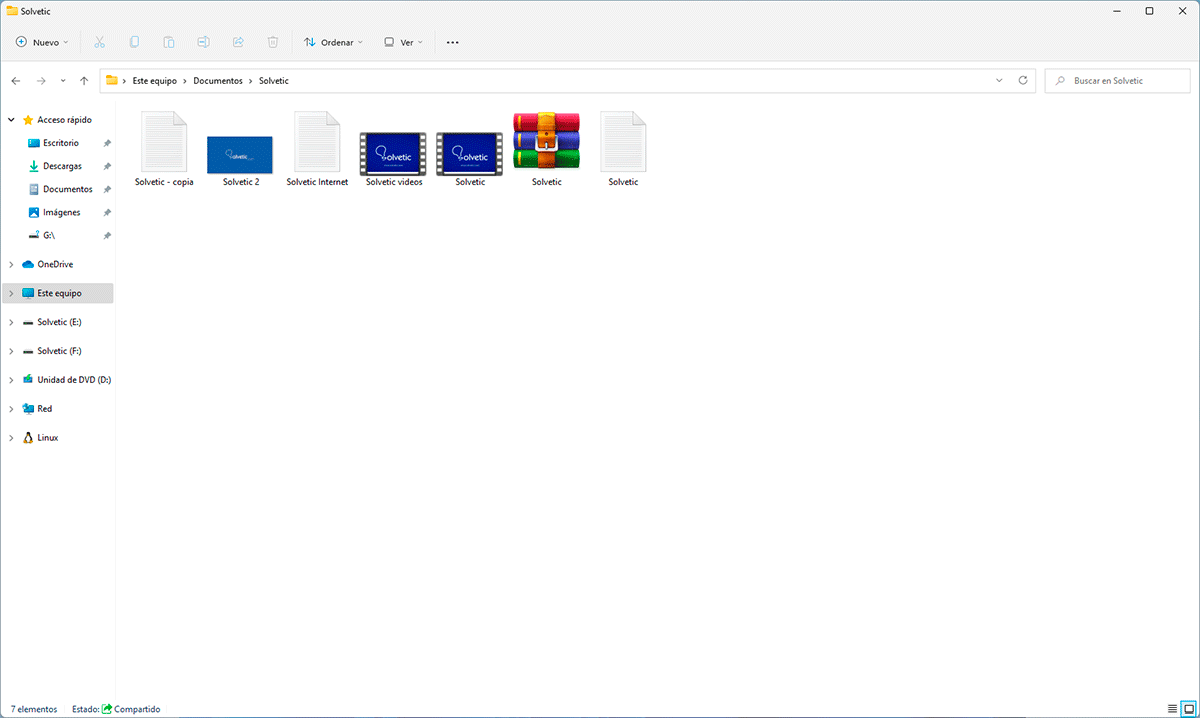The image size is (1200, 718).
Task: Go back with the left arrow
Action: 16,80
